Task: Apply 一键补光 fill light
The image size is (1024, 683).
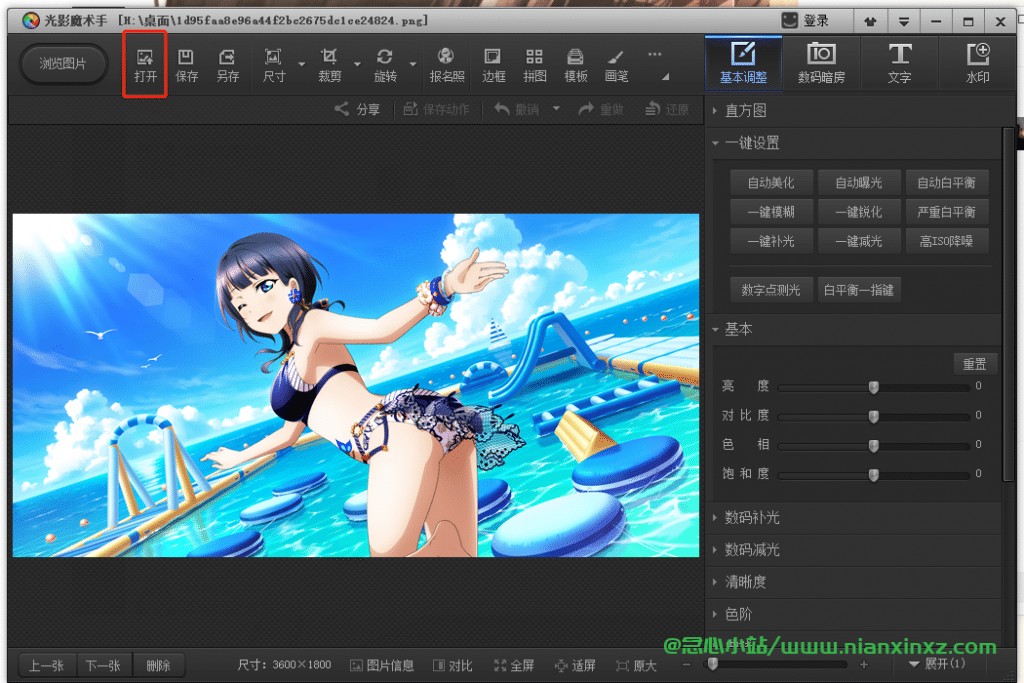Action: [771, 242]
